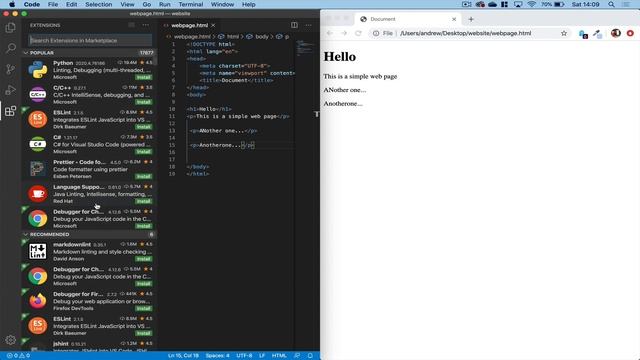Open the Go menu

point(147,4)
